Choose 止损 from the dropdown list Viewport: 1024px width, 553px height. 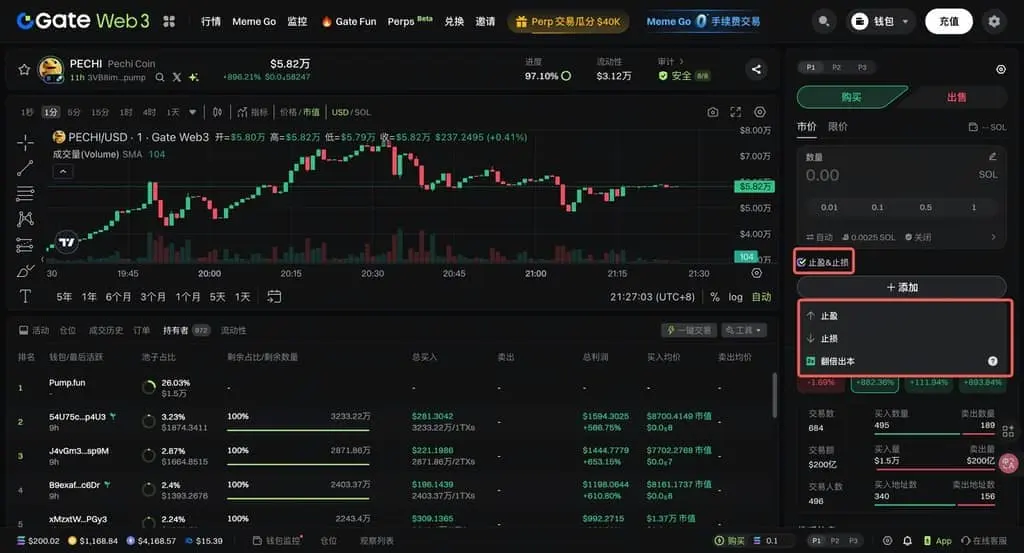tap(904, 338)
